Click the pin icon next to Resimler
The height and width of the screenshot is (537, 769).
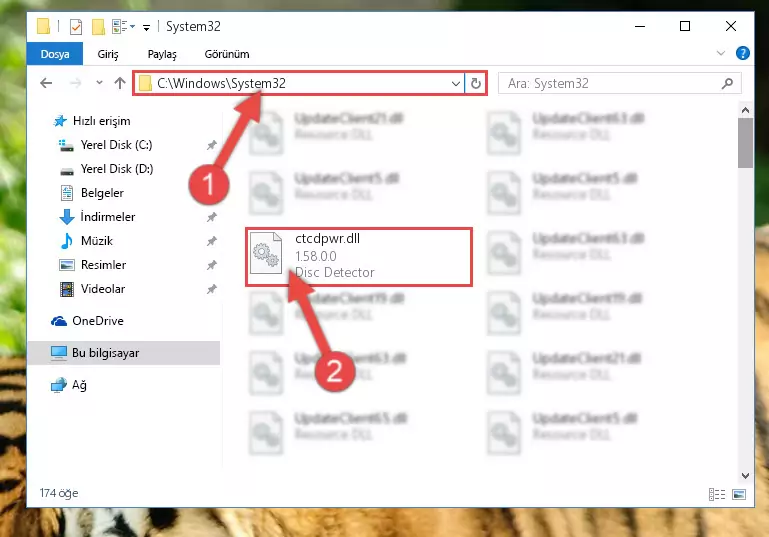pyautogui.click(x=211, y=265)
